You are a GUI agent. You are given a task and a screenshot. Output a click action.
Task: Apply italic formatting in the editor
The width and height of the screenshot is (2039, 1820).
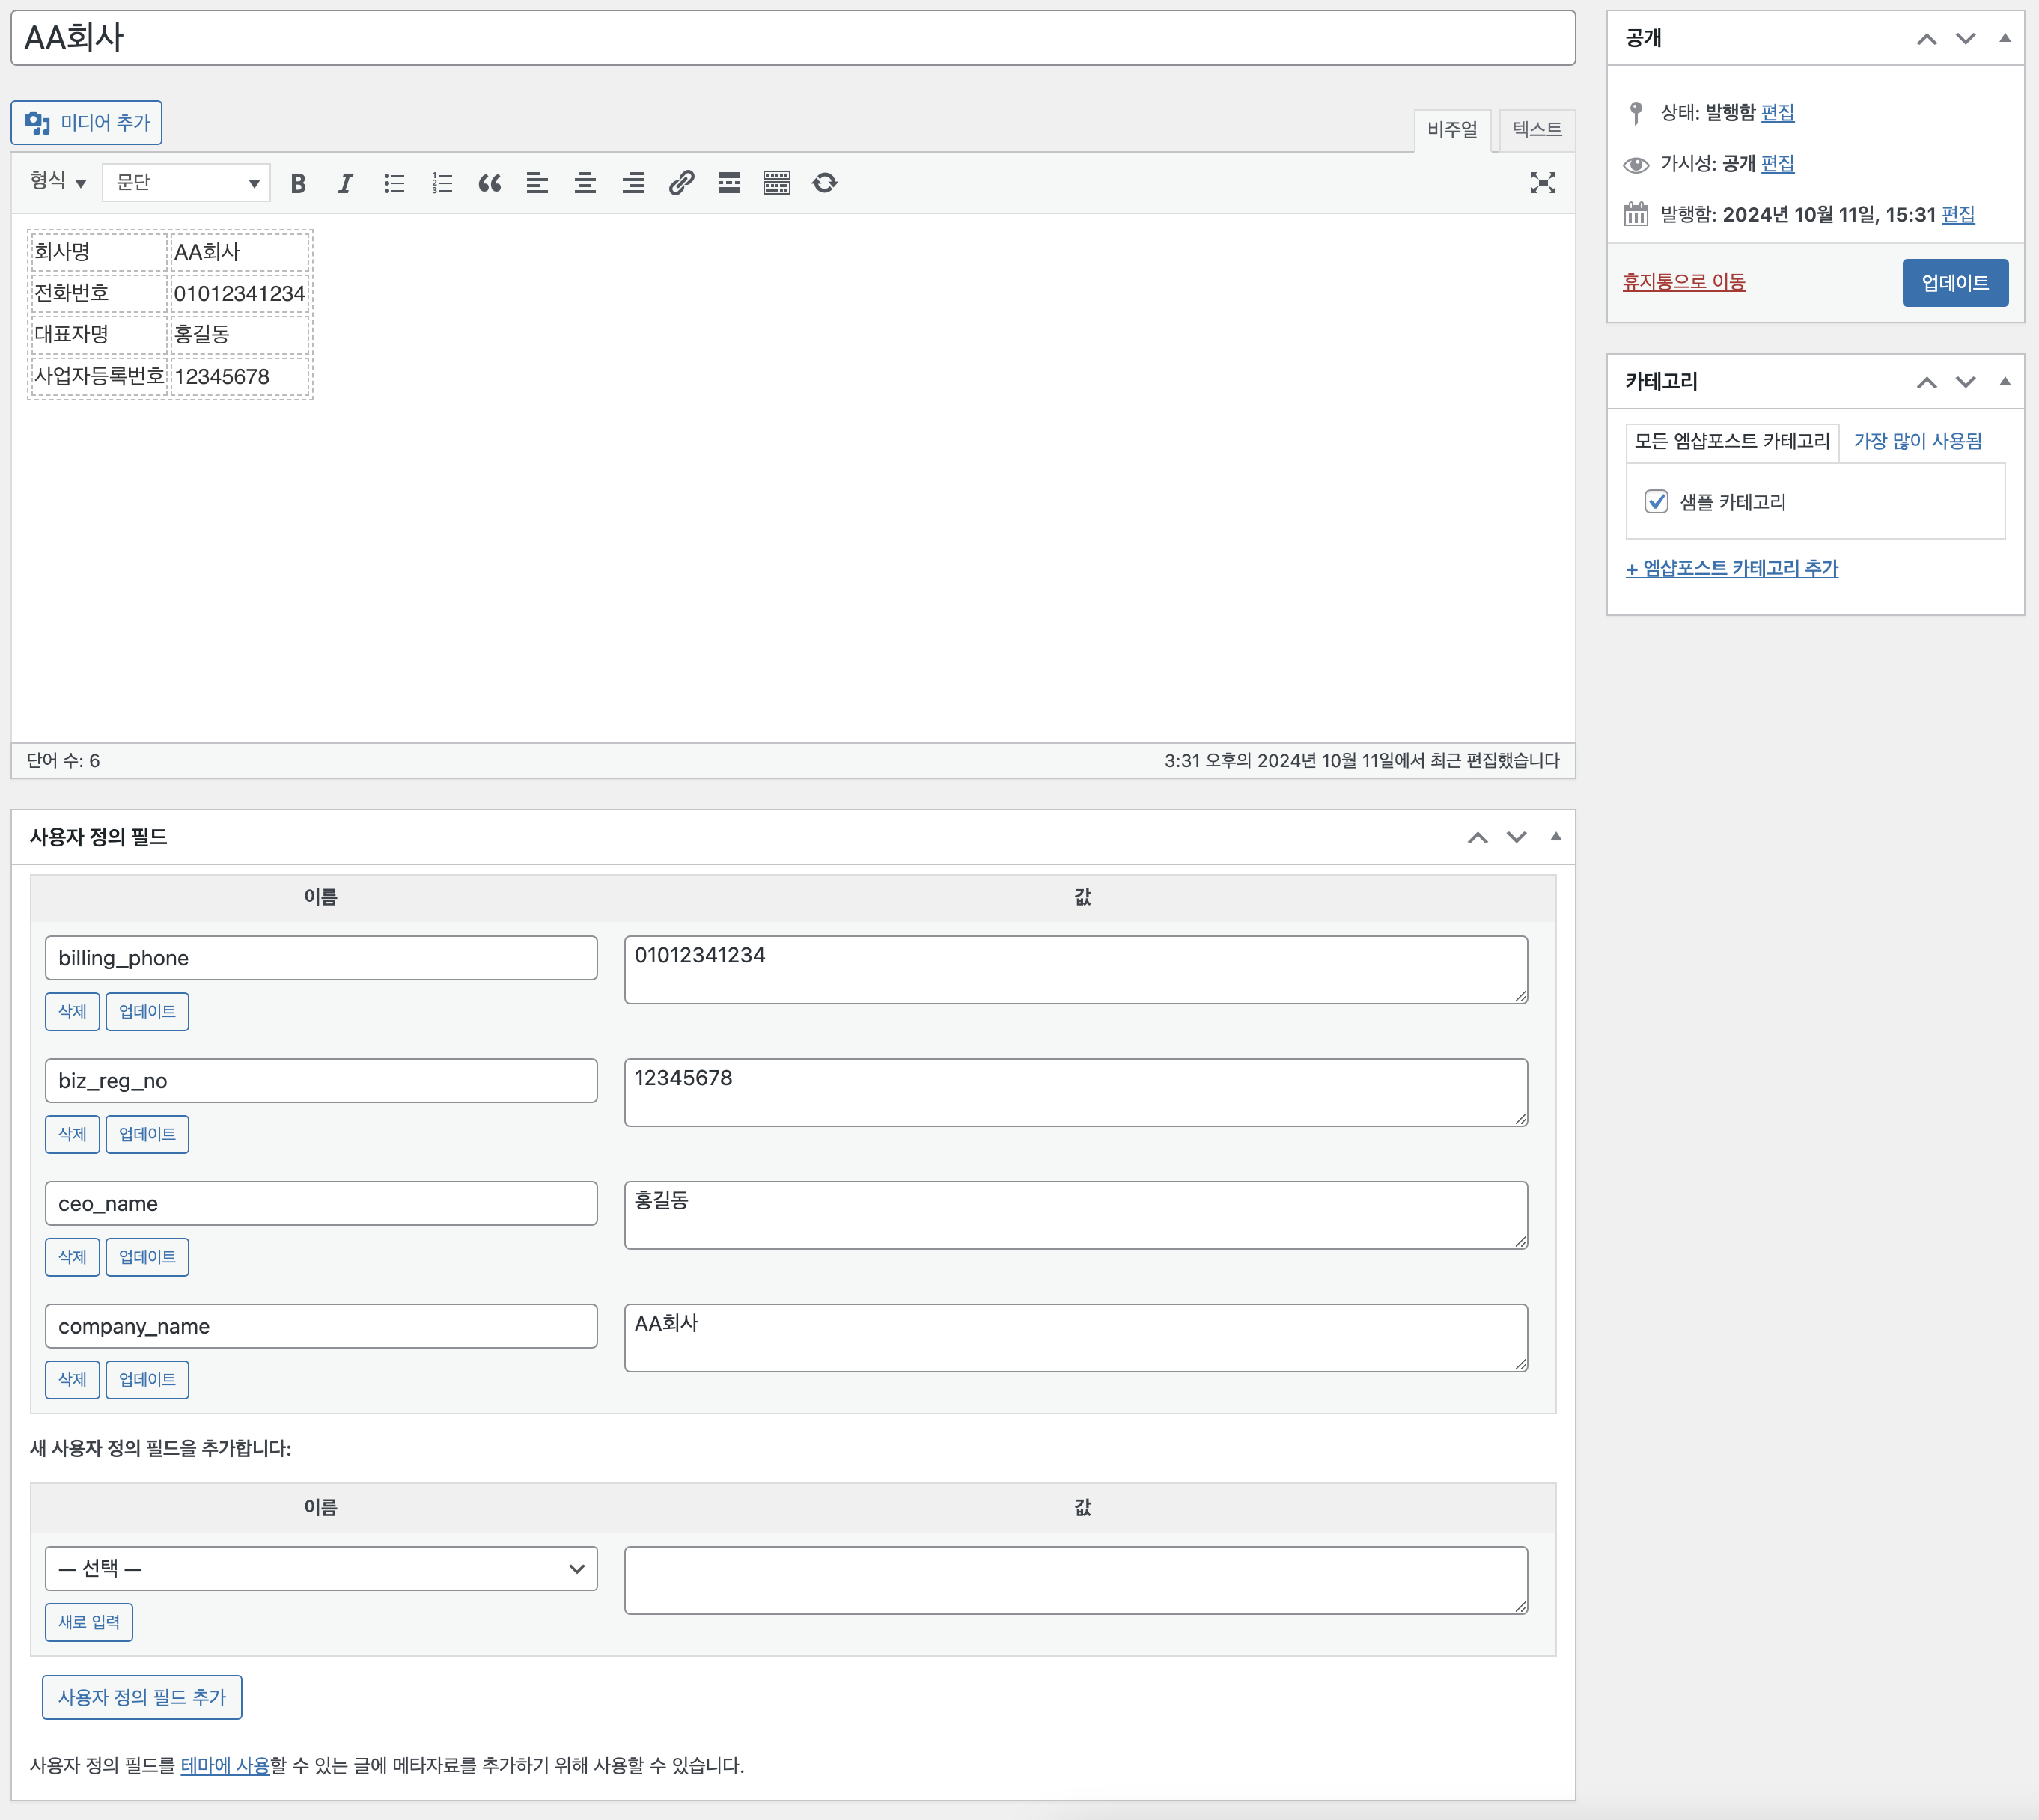345,183
